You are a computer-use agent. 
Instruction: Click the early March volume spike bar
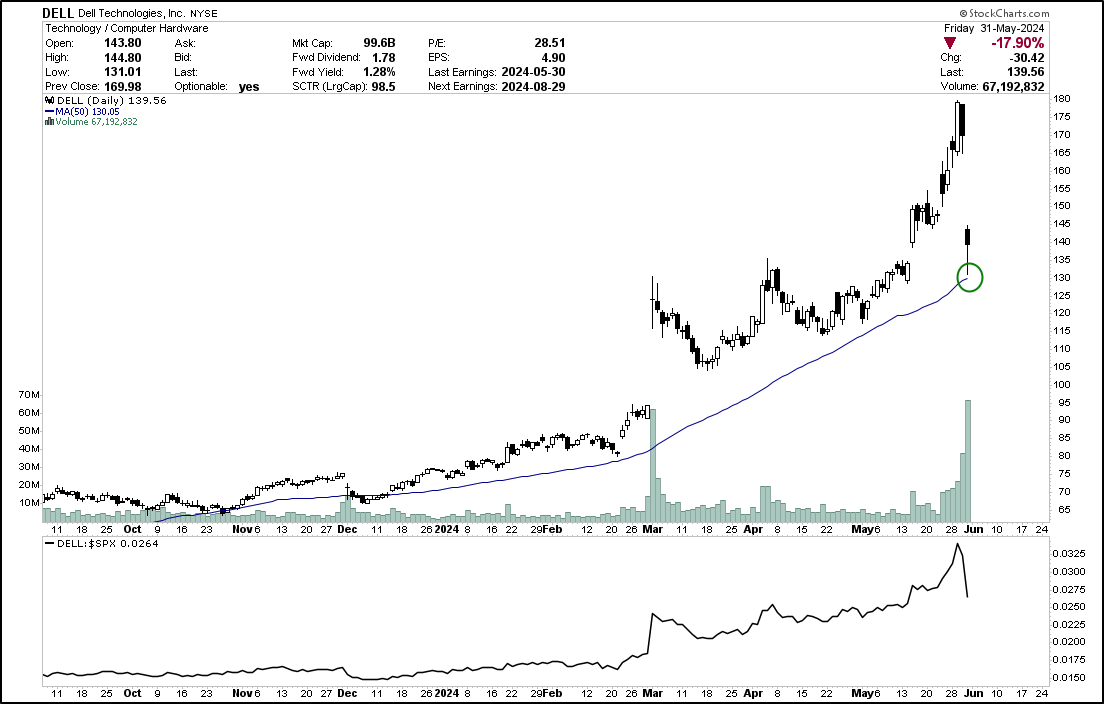click(x=652, y=465)
